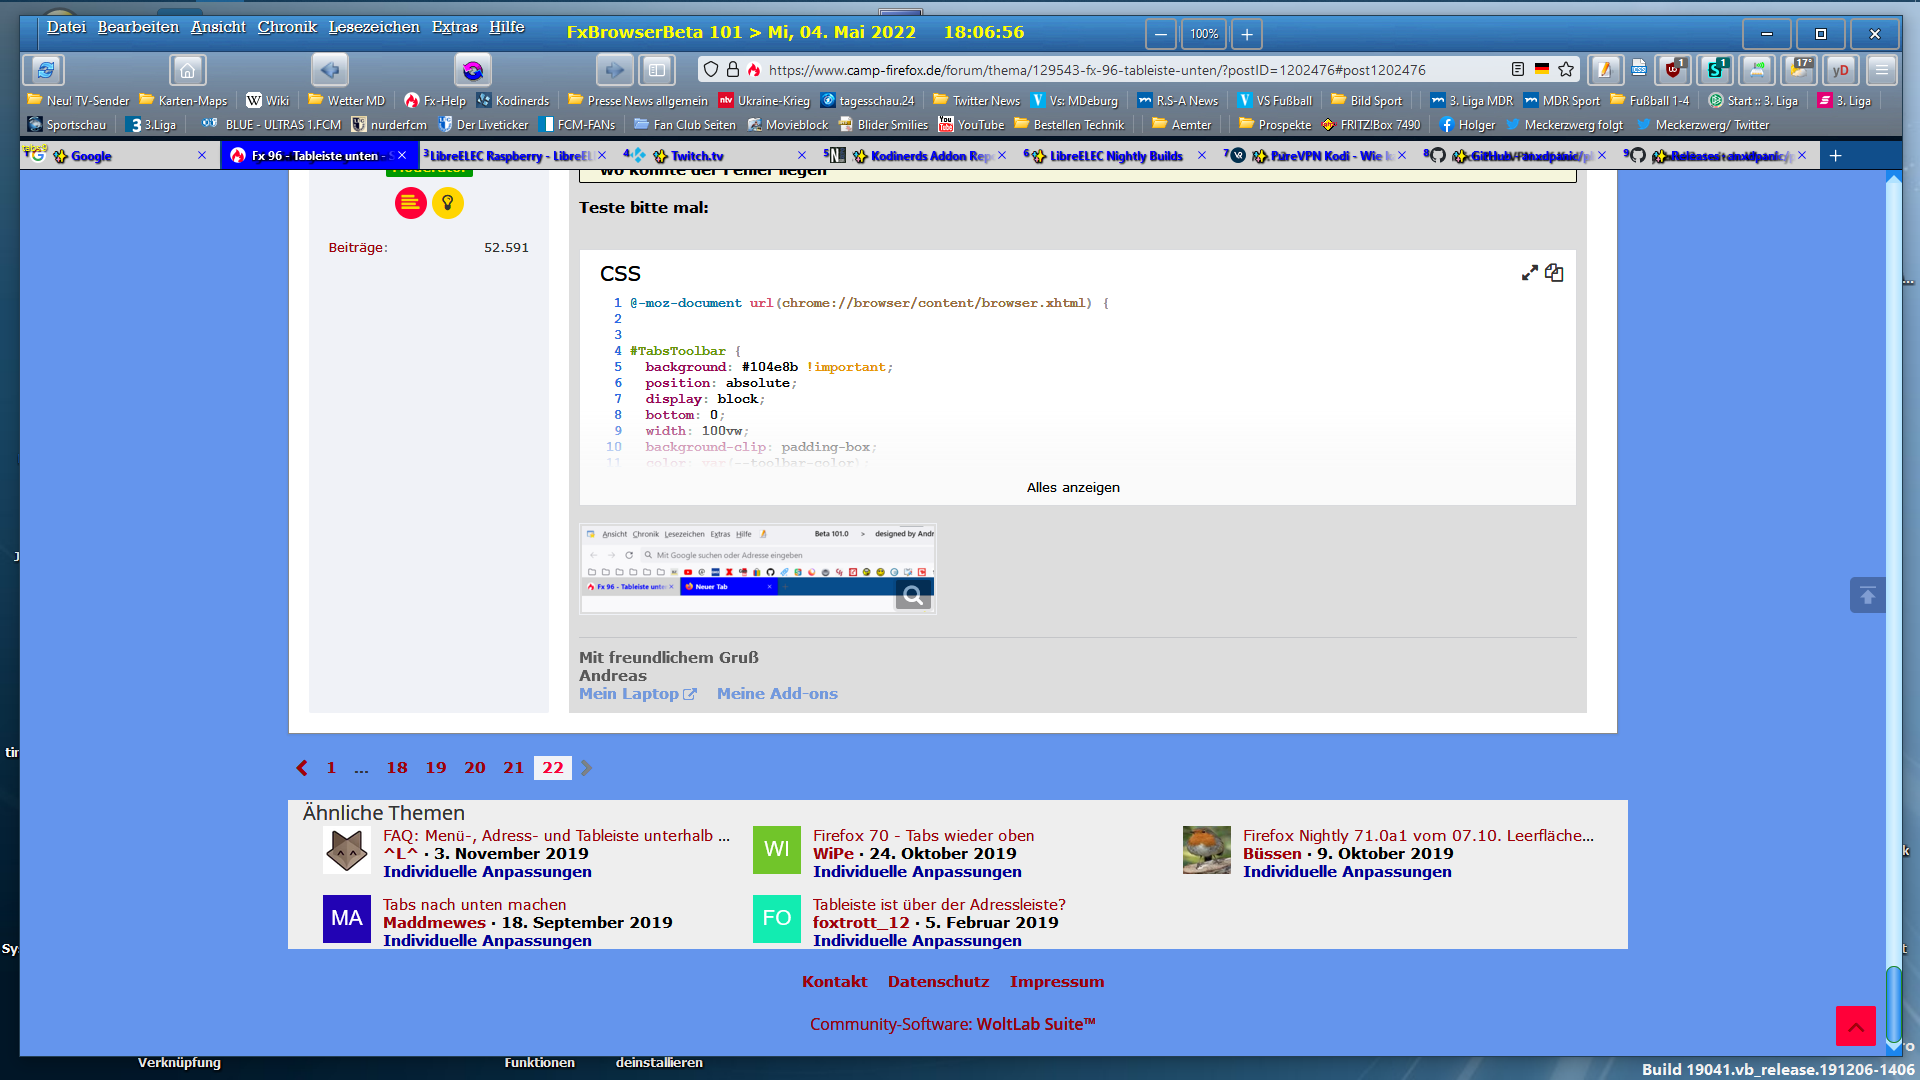Screen dimensions: 1920x1080
Task: Open the tab bar screenshot thumbnail
Action: click(758, 568)
